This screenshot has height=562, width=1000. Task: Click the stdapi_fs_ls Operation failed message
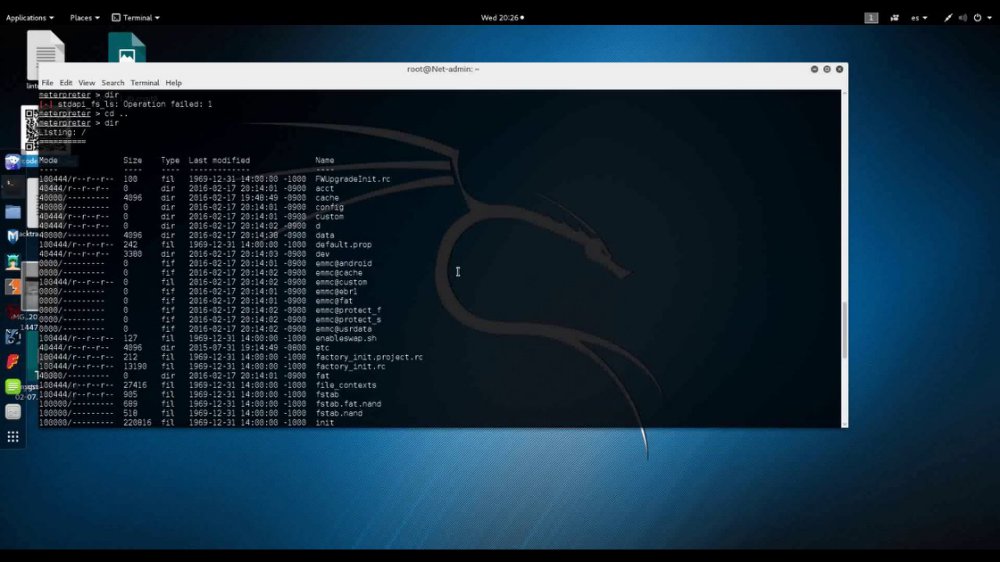(135, 104)
